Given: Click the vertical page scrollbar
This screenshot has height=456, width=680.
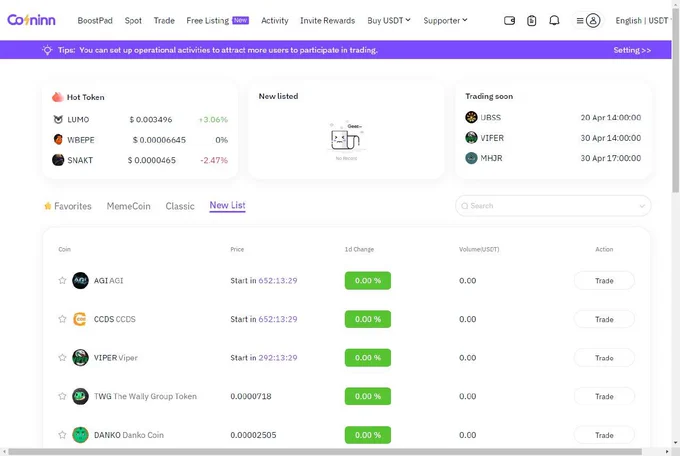Looking at the screenshot, I should pyautogui.click(x=675, y=100).
